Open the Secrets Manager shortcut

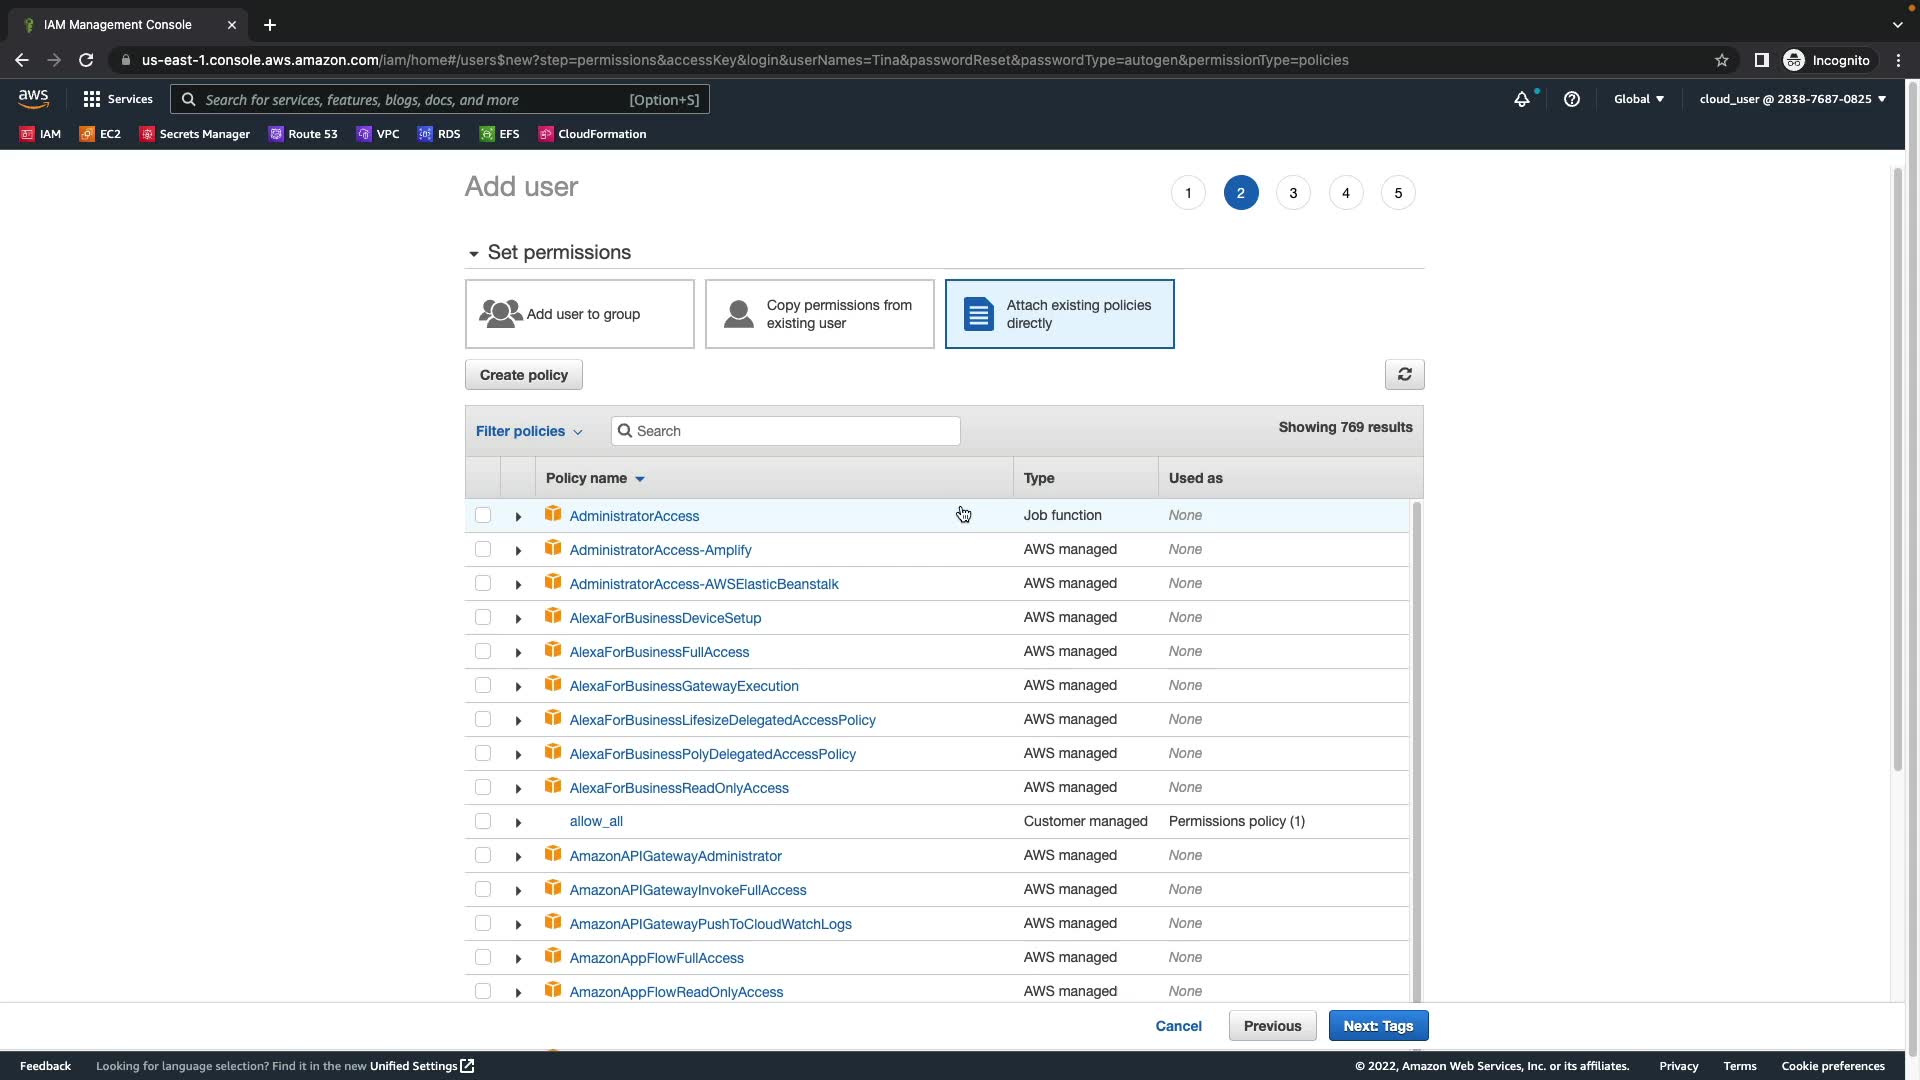pyautogui.click(x=195, y=134)
